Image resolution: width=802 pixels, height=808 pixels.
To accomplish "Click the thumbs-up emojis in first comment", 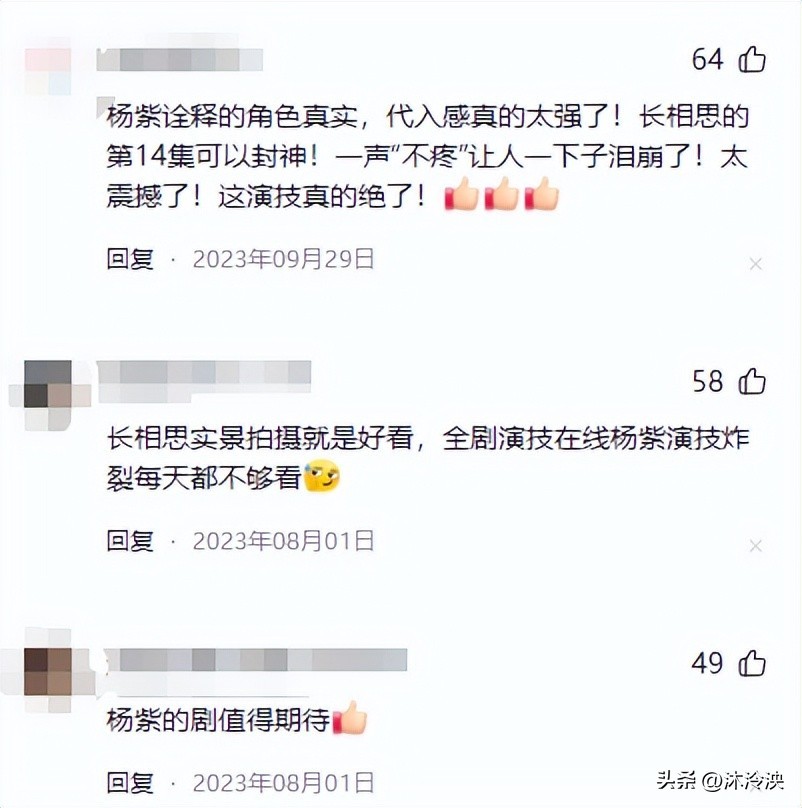I will [x=502, y=194].
